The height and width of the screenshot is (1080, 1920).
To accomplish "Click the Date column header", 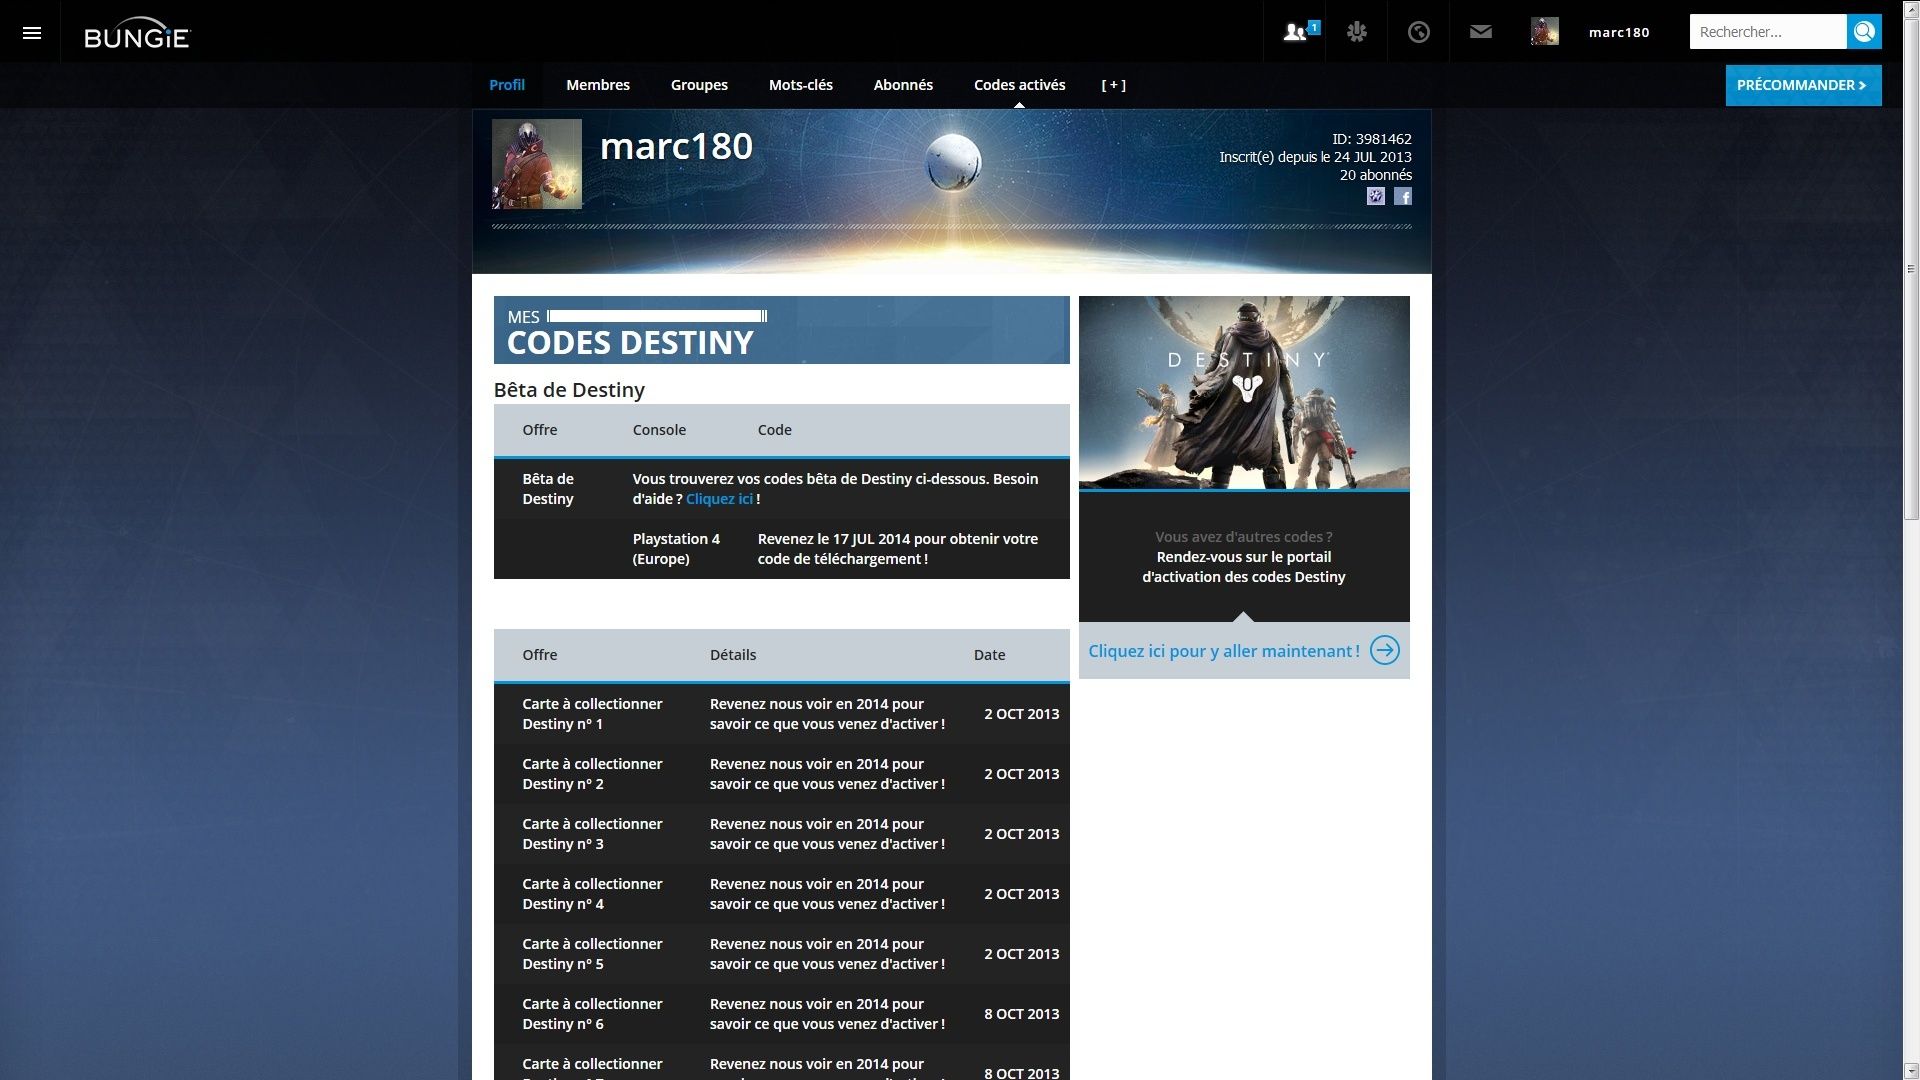I will click(989, 655).
